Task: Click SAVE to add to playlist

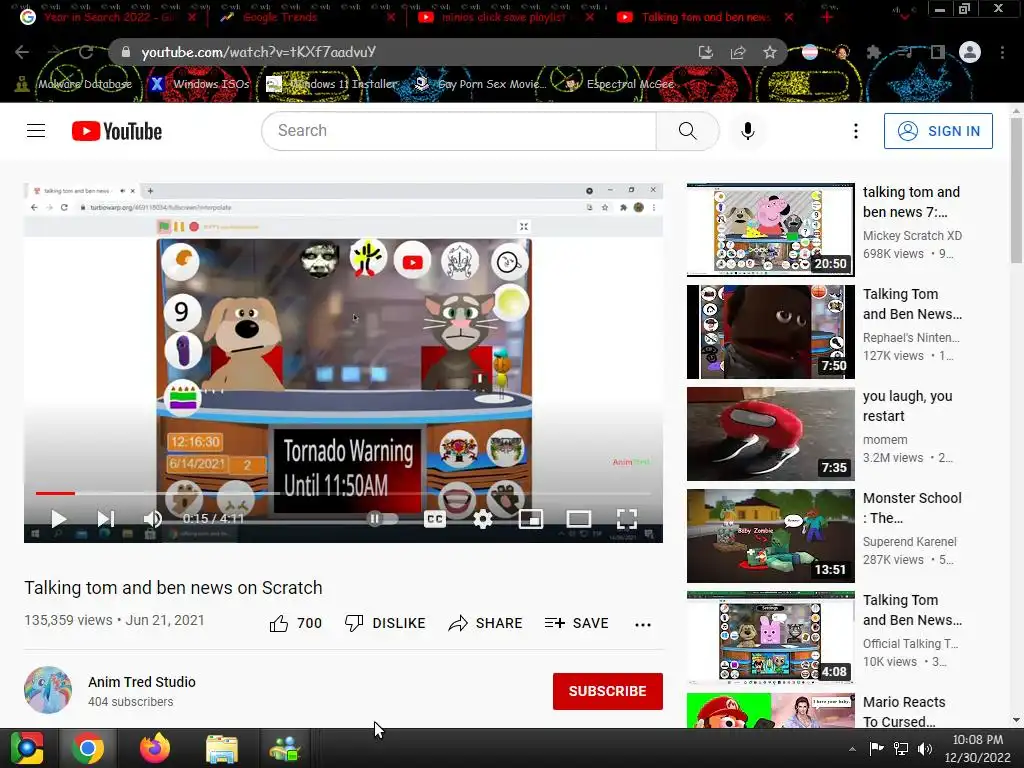Action: tap(577, 623)
